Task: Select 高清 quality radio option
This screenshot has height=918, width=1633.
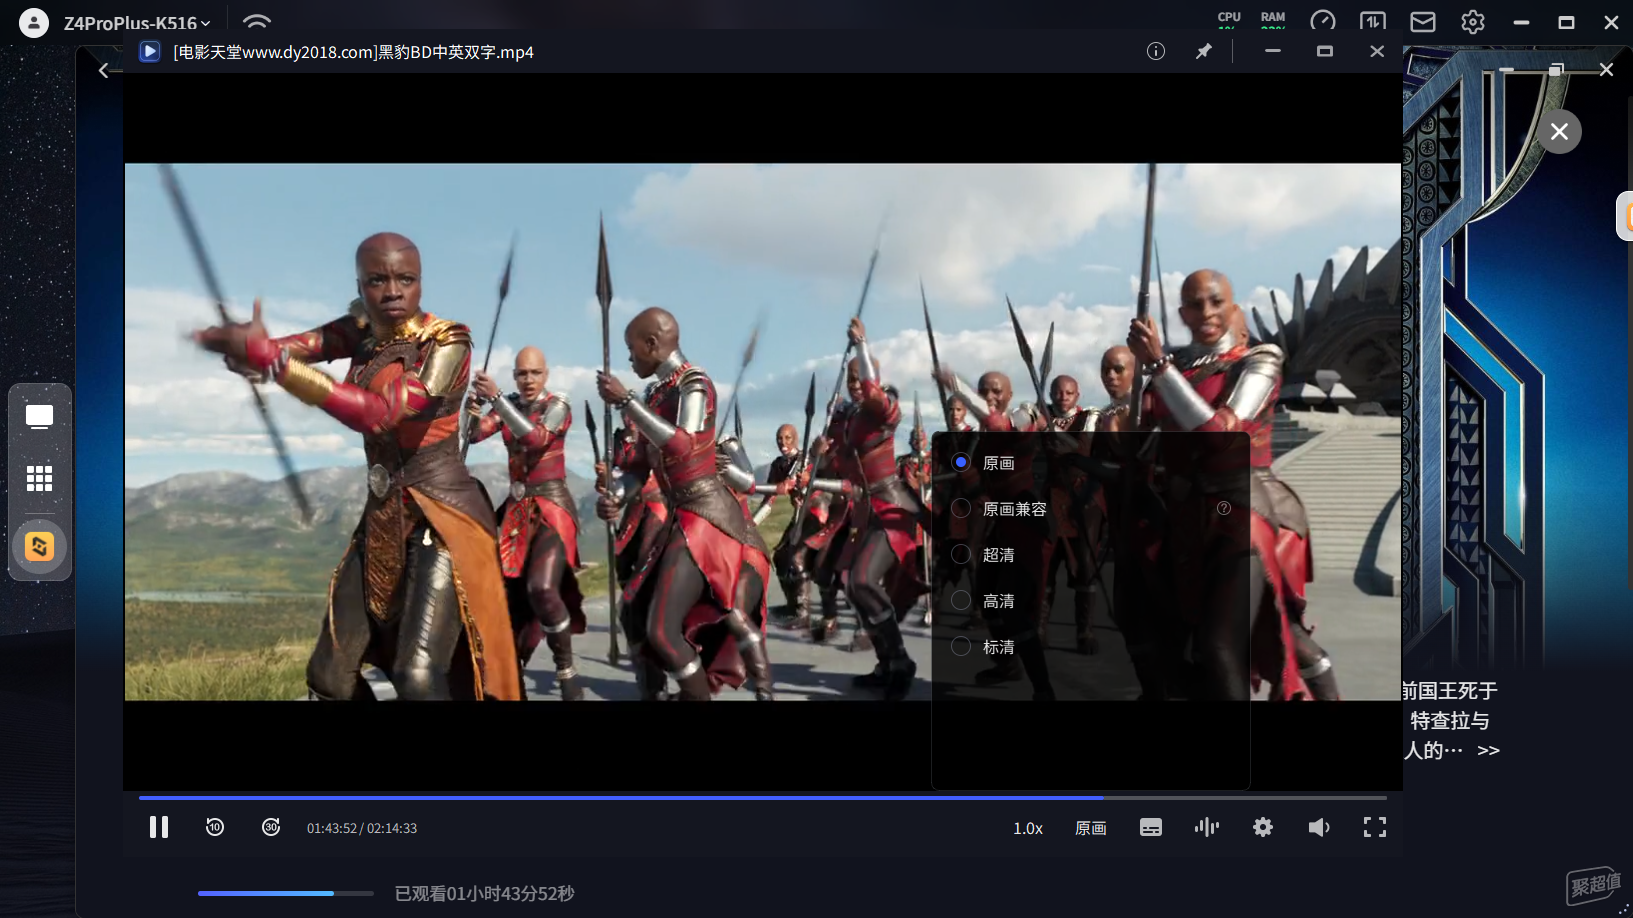Action: 961,600
